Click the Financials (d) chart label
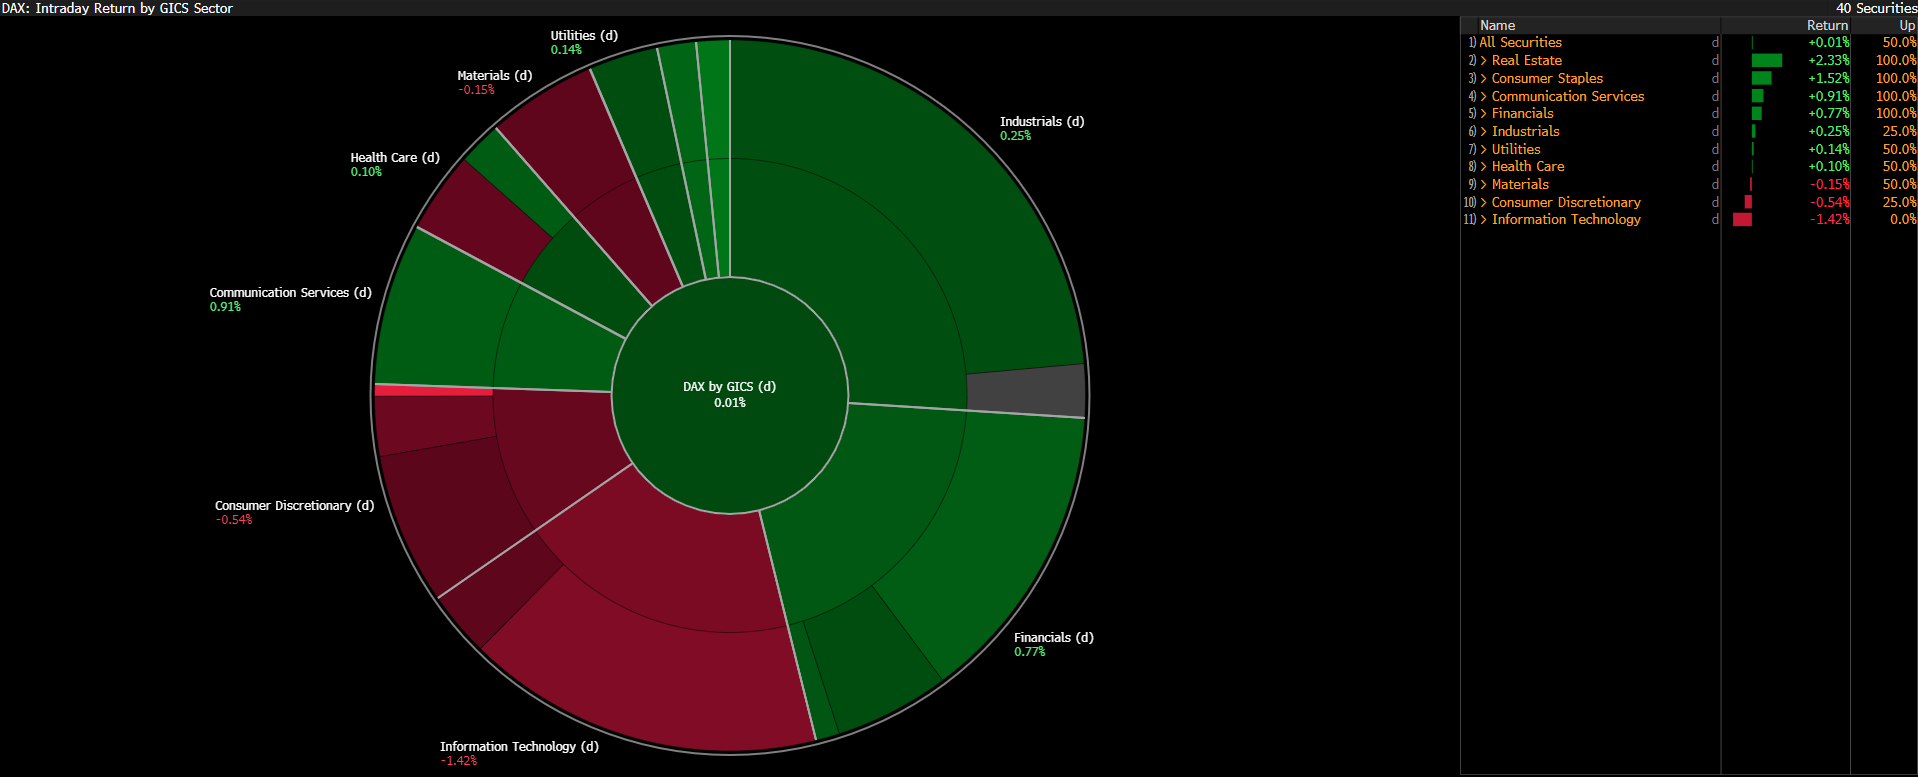This screenshot has width=1918, height=777. [1054, 638]
